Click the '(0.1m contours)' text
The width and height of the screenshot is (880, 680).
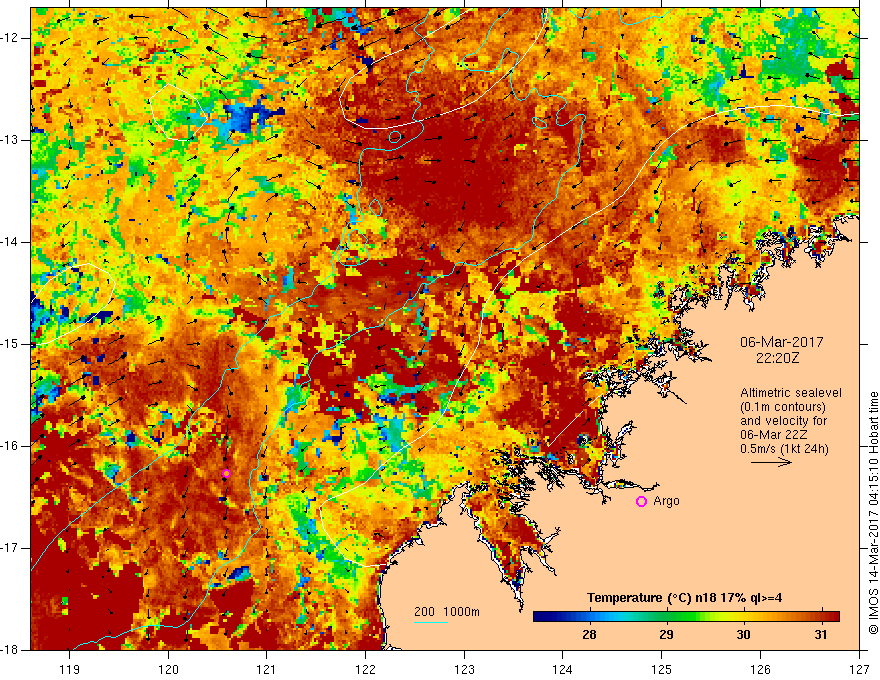click(783, 407)
